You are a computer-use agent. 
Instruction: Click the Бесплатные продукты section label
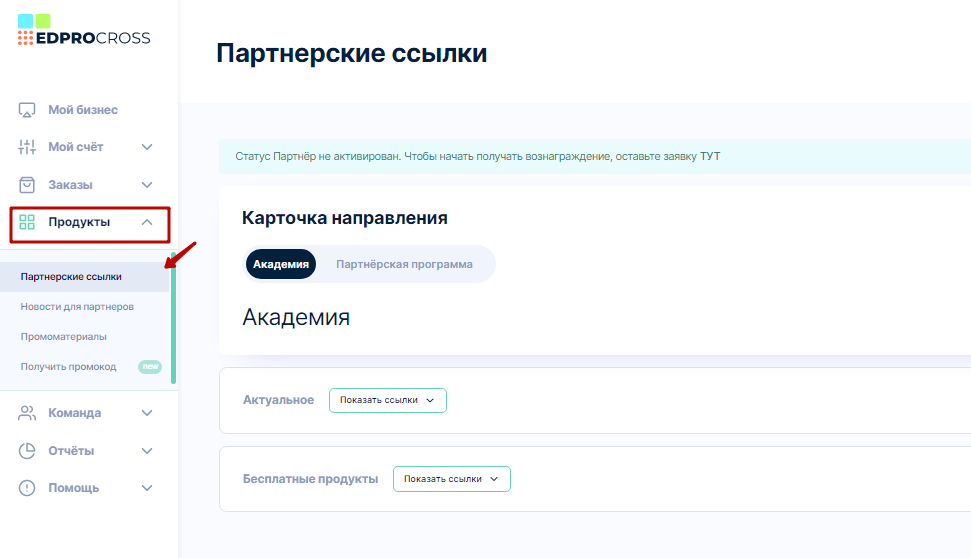(310, 479)
